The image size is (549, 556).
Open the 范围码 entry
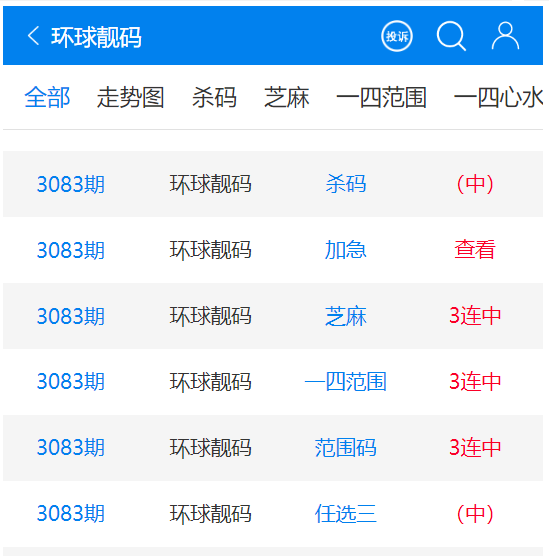tap(346, 447)
